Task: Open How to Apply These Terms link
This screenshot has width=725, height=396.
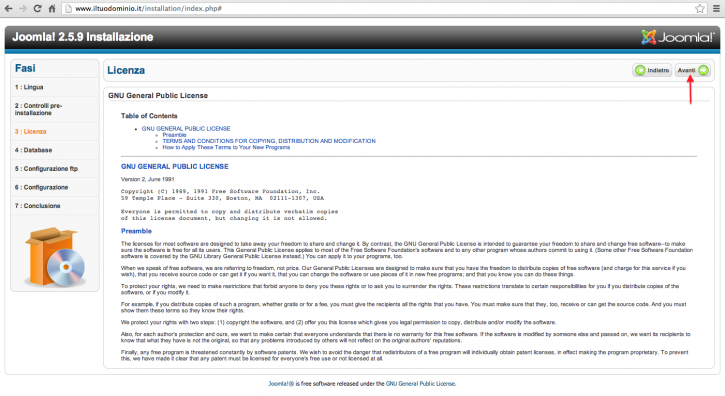Action: 226,147
